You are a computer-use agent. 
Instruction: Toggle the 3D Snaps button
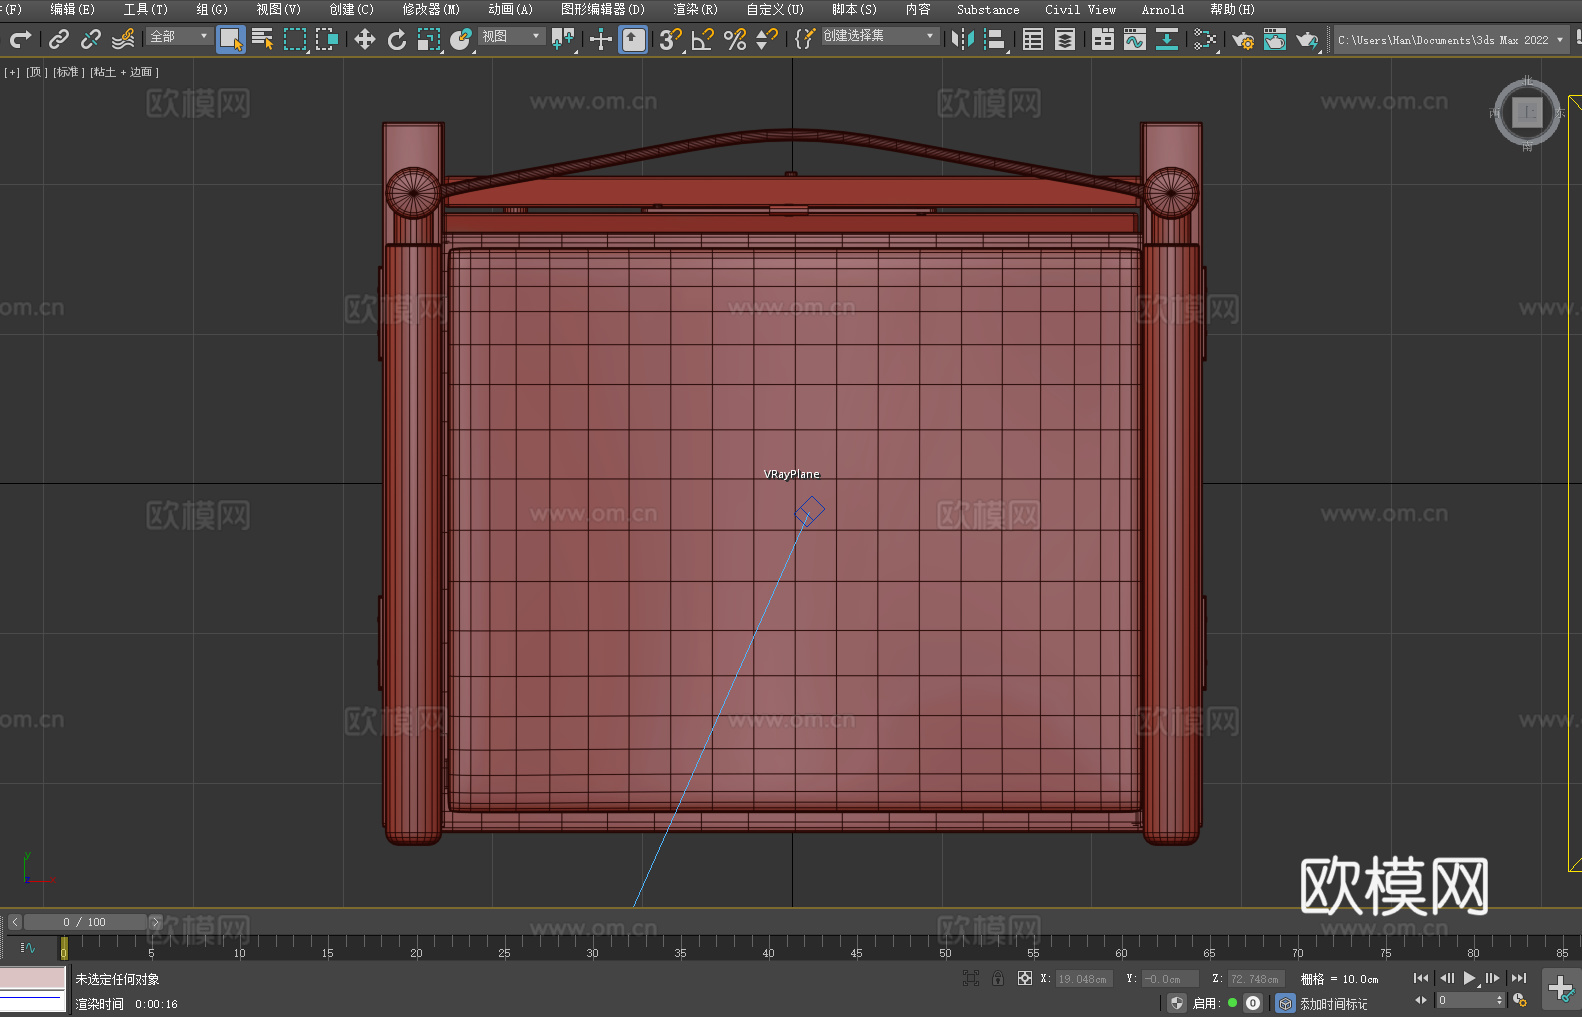click(671, 39)
